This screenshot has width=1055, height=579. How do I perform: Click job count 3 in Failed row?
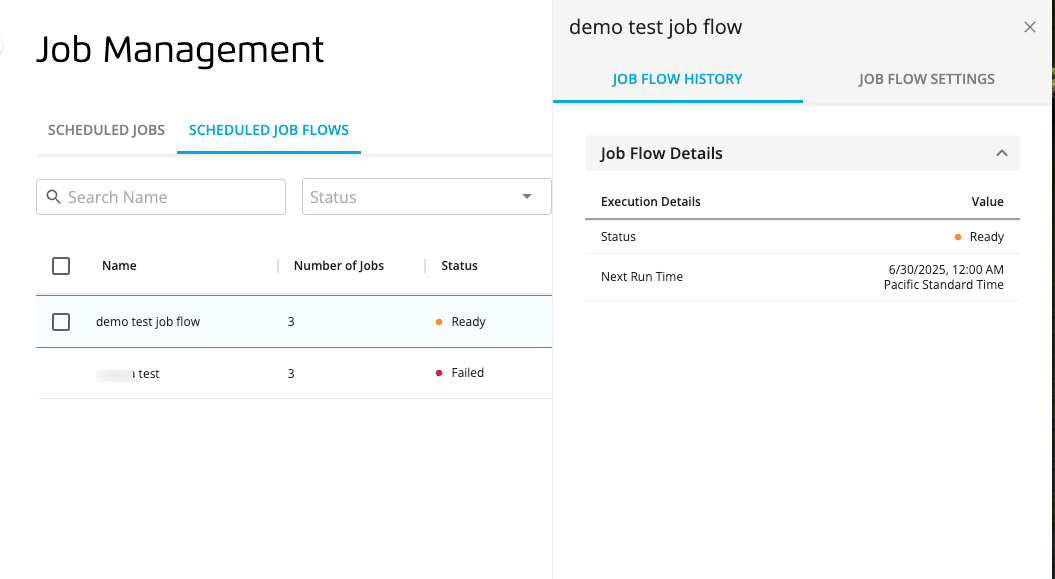[291, 373]
